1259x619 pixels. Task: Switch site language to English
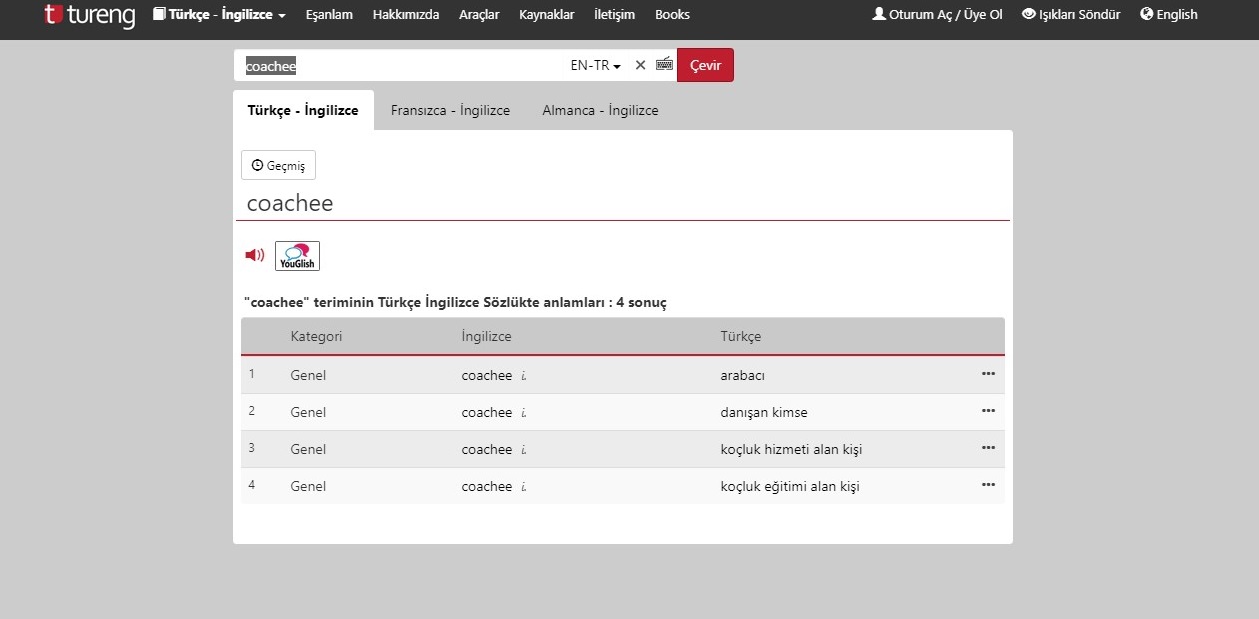pos(1168,15)
